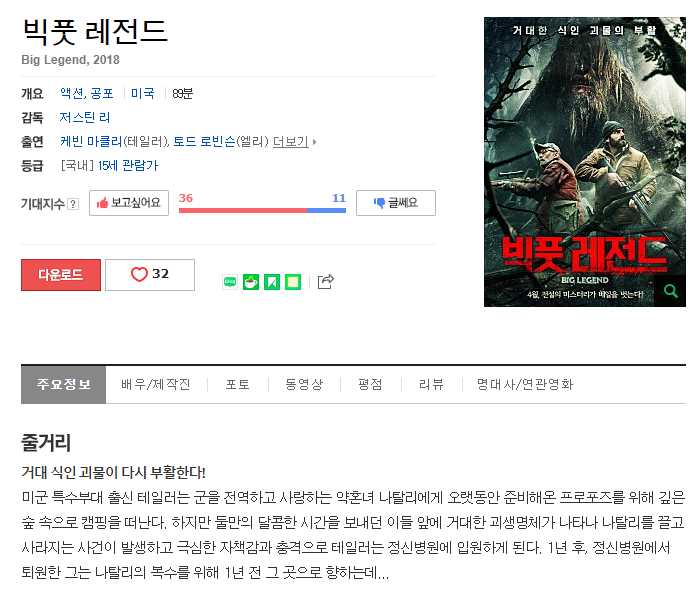
Task: Open director 저스틴 리 link
Action: pyautogui.click(x=85, y=117)
